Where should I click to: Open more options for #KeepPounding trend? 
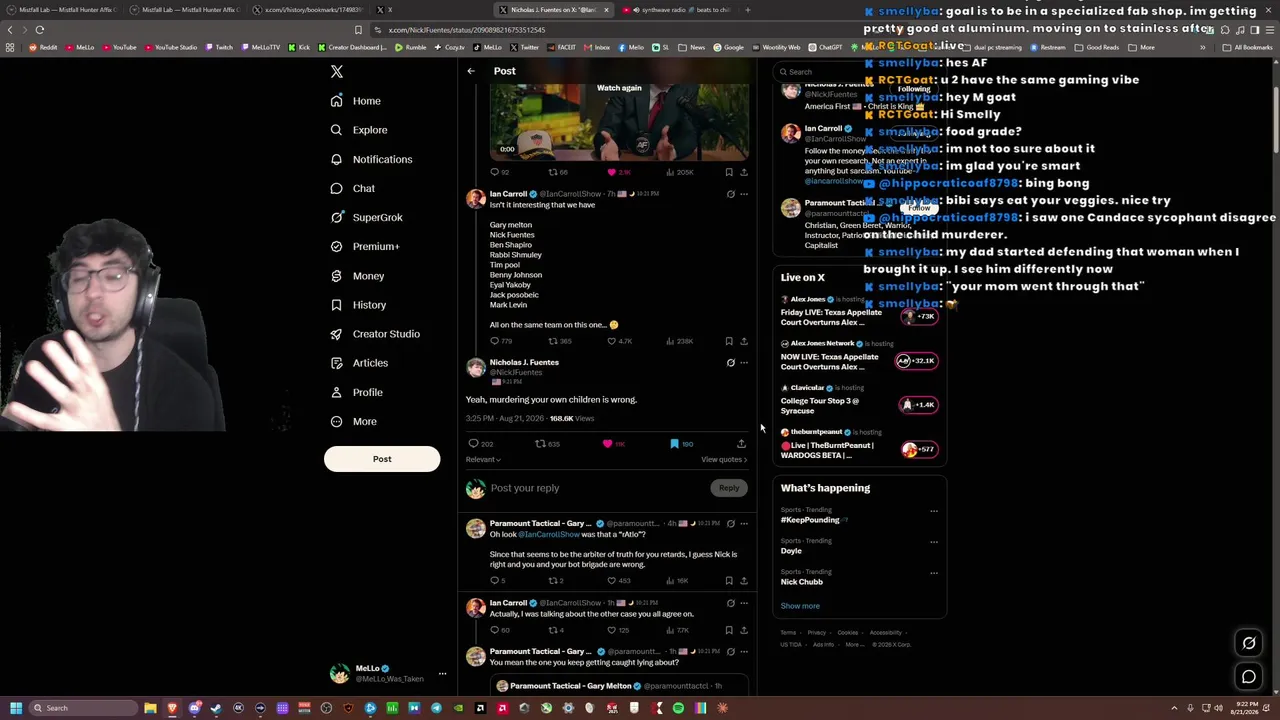pyautogui.click(x=934, y=511)
